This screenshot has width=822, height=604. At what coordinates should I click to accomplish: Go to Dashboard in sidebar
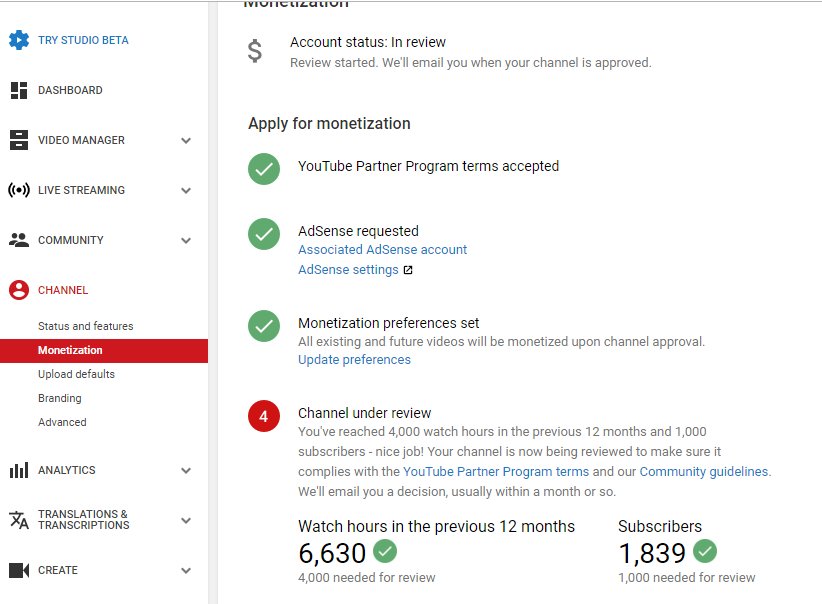[70, 90]
